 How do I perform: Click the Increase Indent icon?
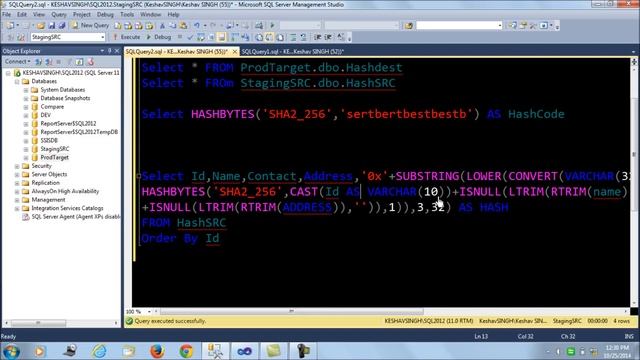[328, 37]
